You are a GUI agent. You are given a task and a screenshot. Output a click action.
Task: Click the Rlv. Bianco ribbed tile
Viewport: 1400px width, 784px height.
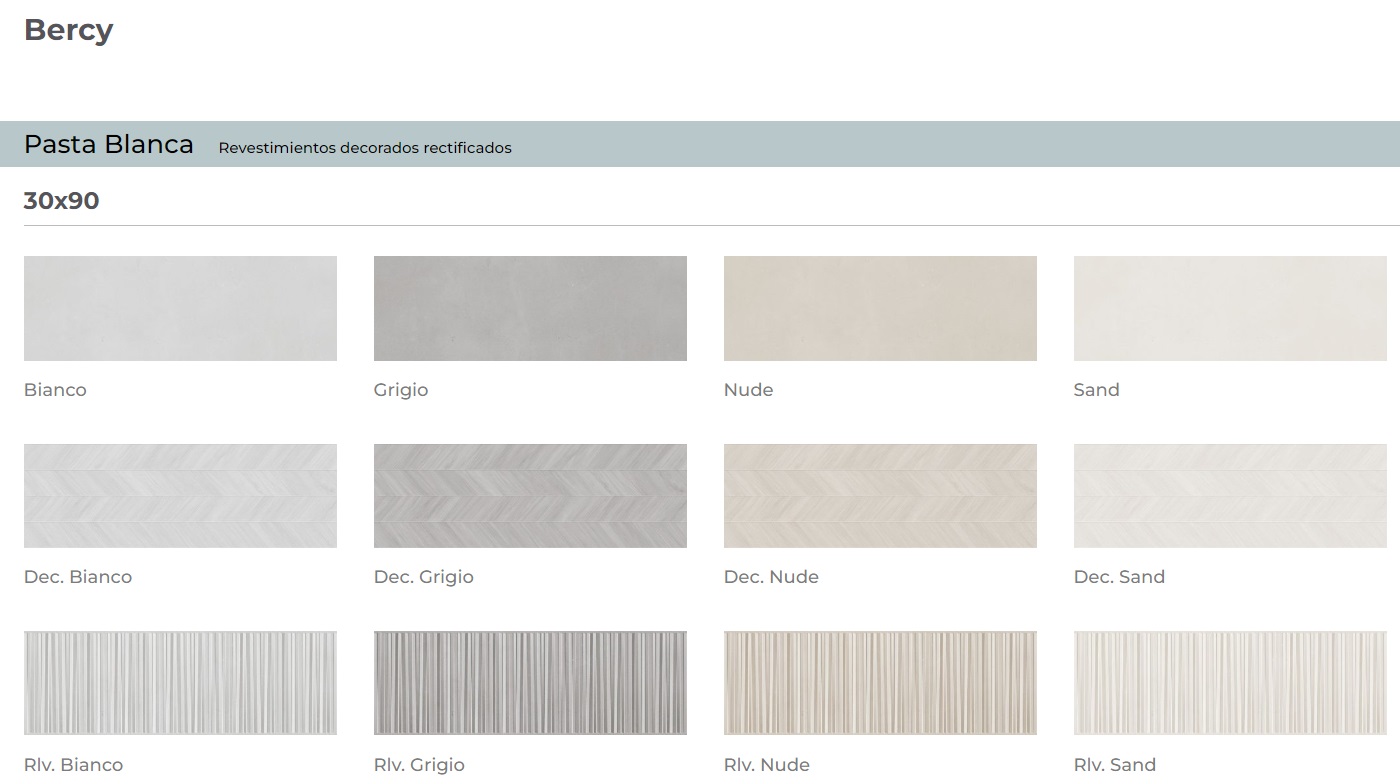[180, 683]
